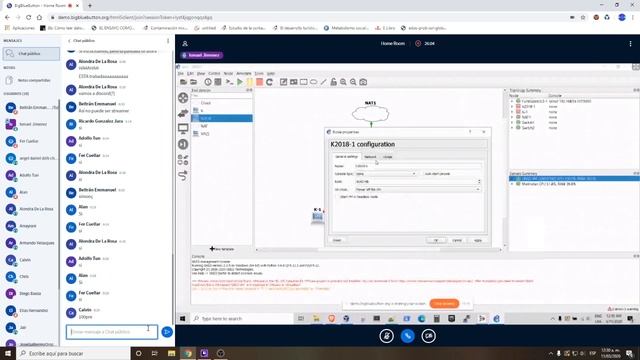Click the chat message input field
The image size is (640, 360).
click(111, 332)
